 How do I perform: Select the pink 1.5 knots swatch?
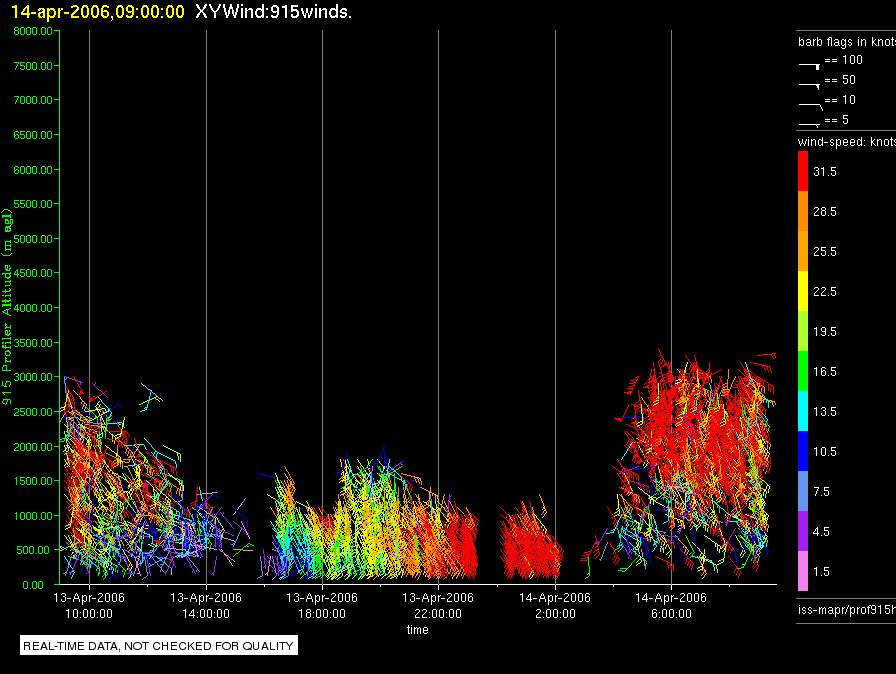(803, 571)
